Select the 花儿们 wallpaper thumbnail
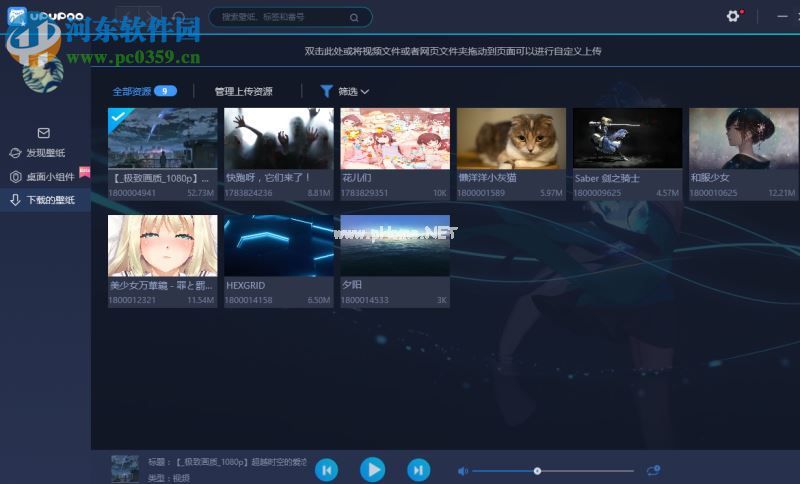Screen dimensions: 800x484 pos(395,138)
